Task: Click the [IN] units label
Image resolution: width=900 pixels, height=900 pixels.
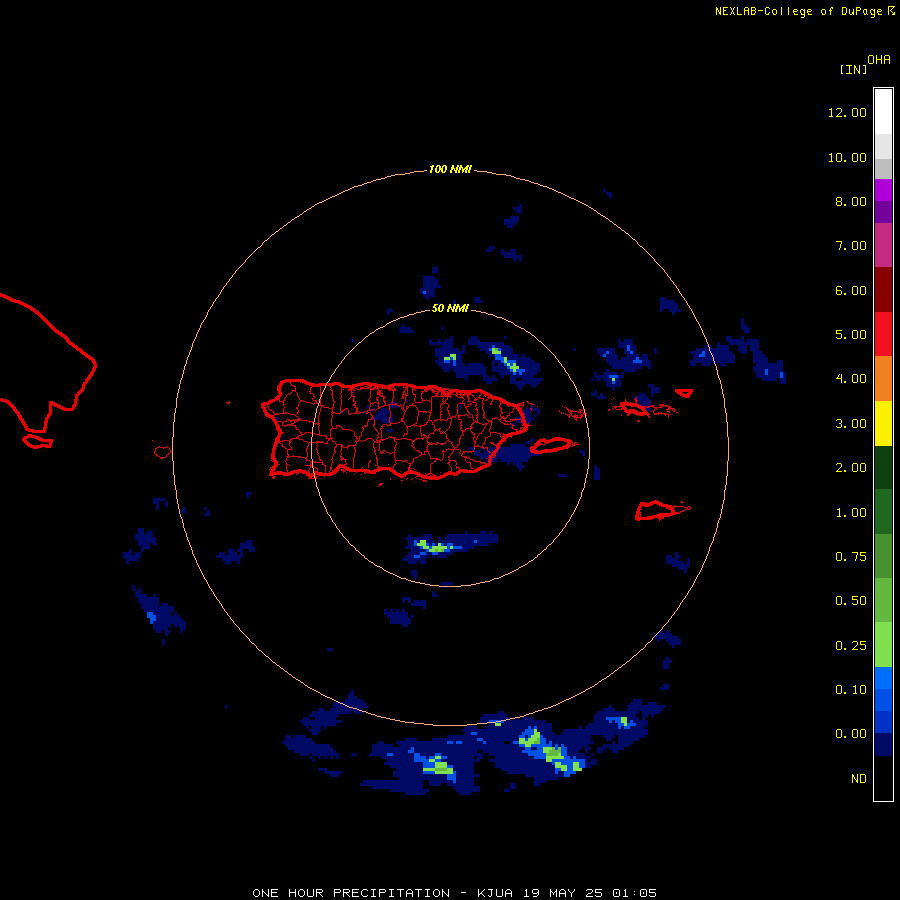Action: click(x=853, y=69)
